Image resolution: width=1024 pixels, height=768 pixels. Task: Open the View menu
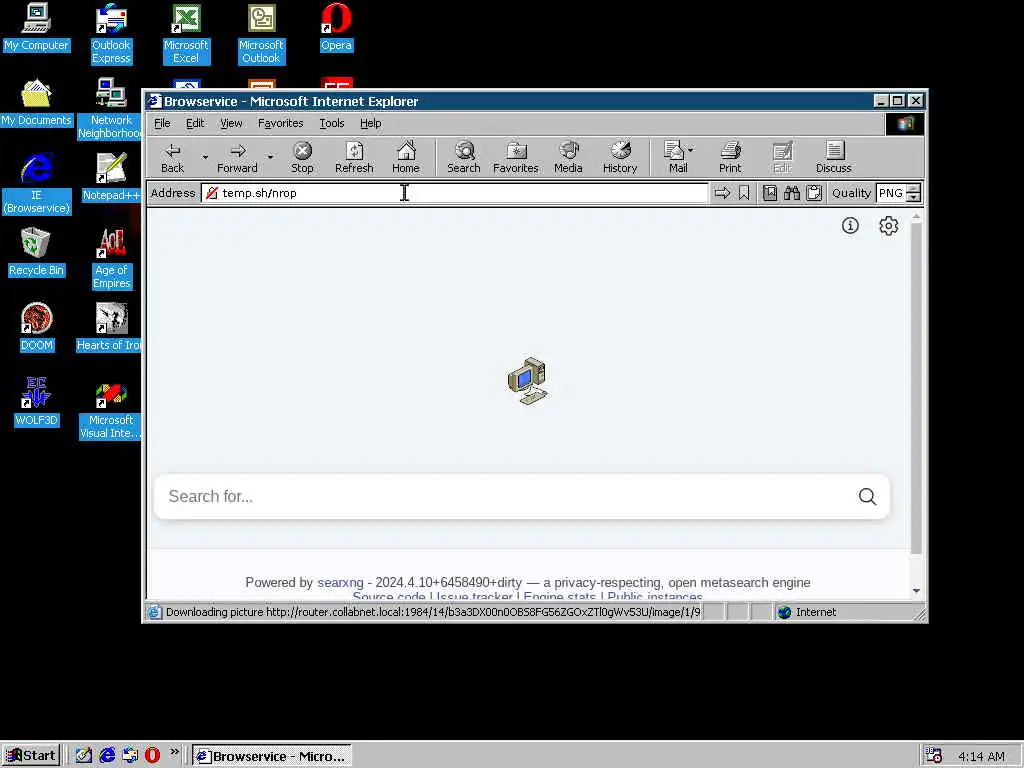pos(231,123)
